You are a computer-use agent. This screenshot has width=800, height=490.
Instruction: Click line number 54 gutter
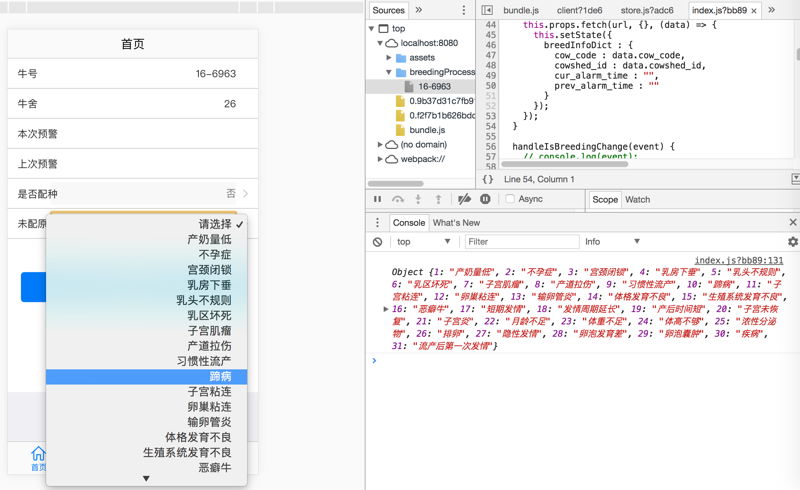point(491,126)
